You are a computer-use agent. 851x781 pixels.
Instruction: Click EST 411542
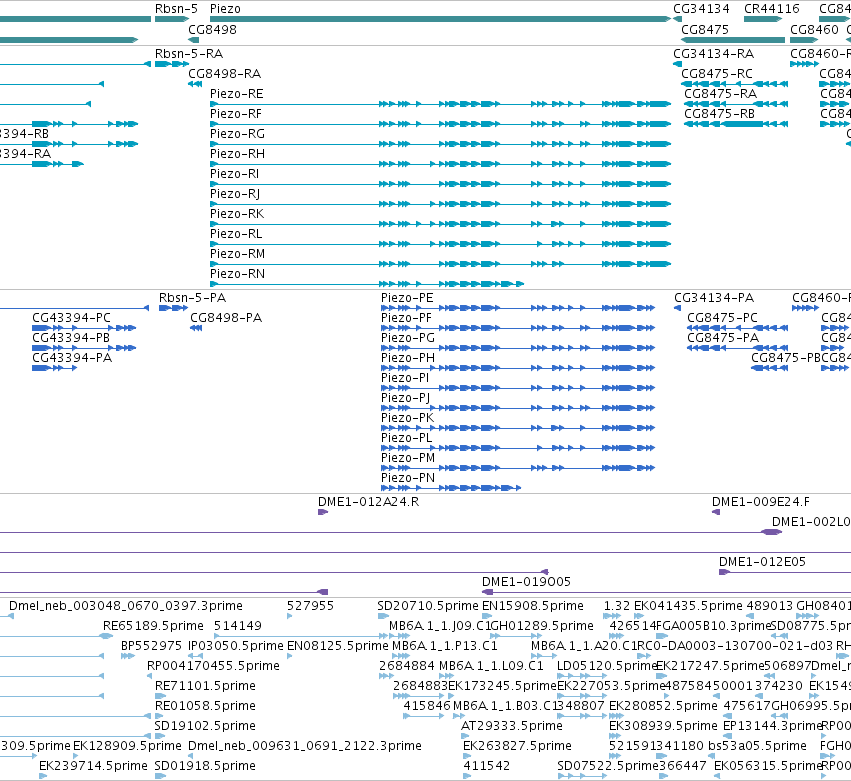486,766
